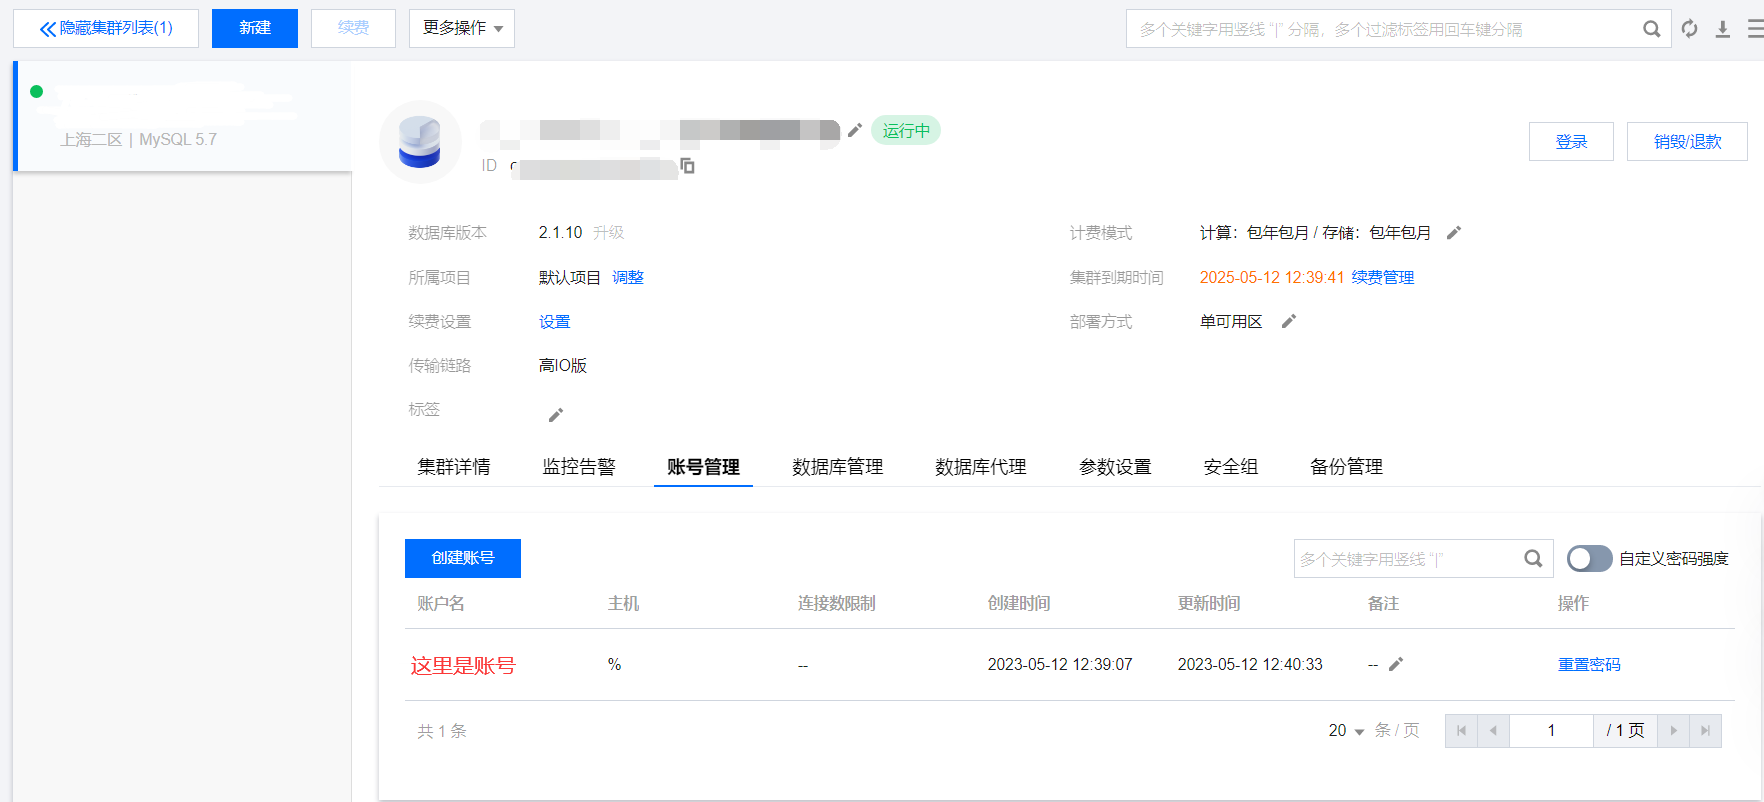Click the 创建账号 button
The image size is (1764, 802).
click(x=462, y=558)
